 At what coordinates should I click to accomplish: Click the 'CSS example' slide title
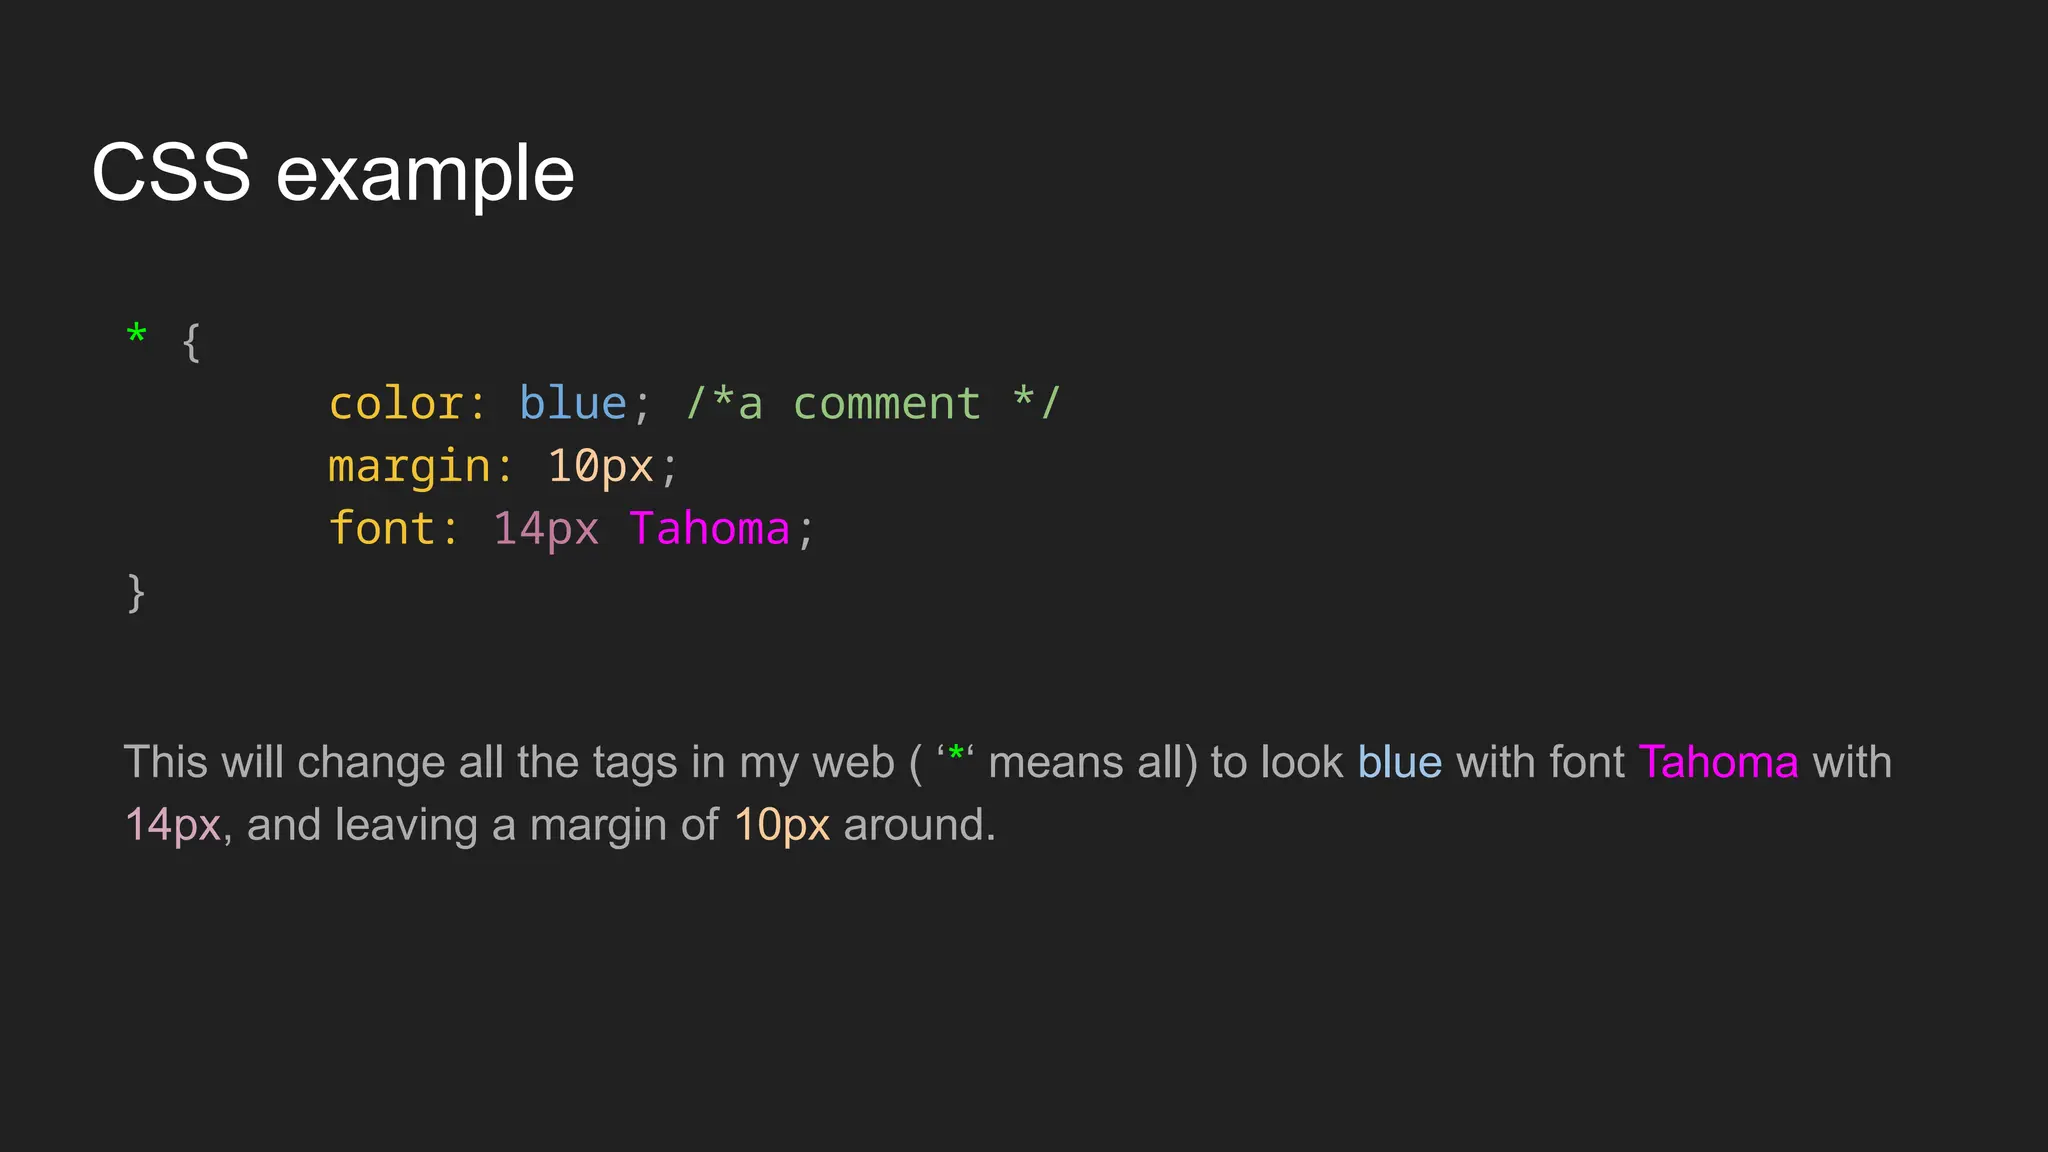333,173
